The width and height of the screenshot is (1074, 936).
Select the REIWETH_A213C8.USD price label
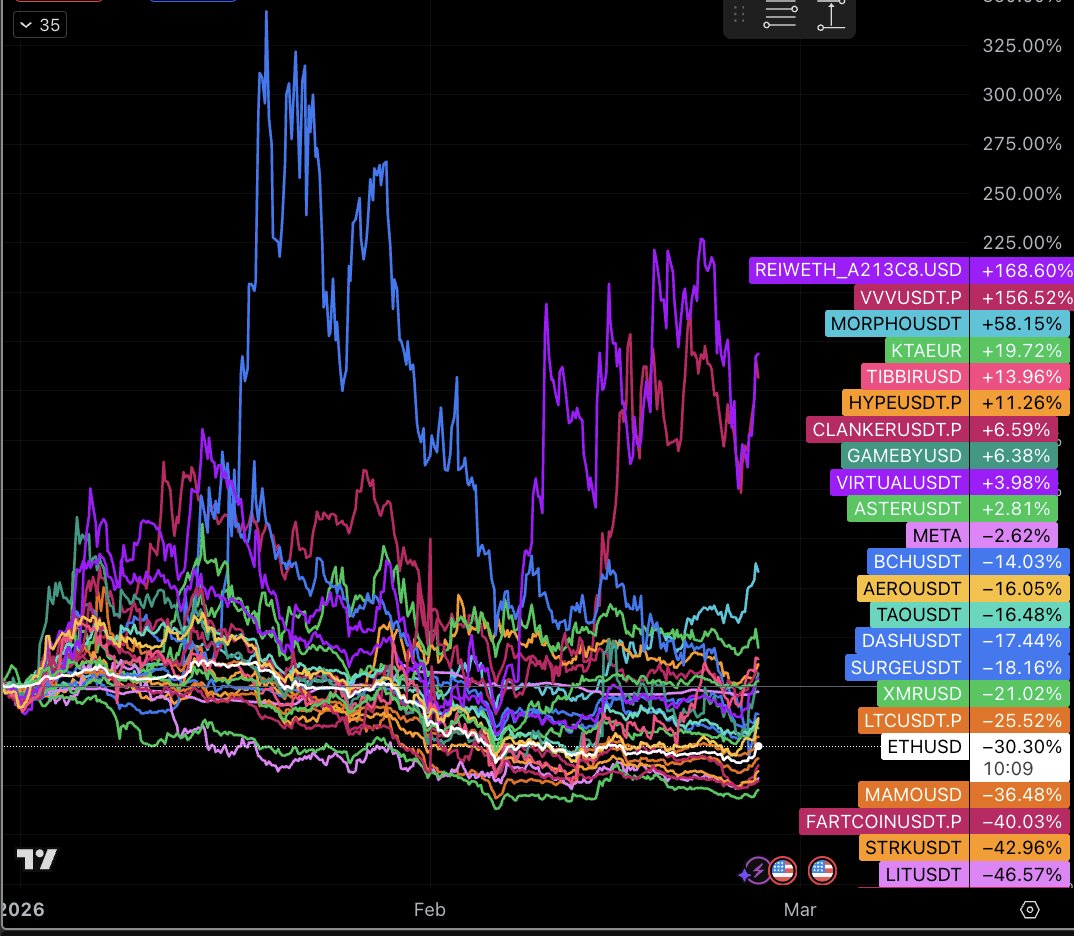(858, 270)
